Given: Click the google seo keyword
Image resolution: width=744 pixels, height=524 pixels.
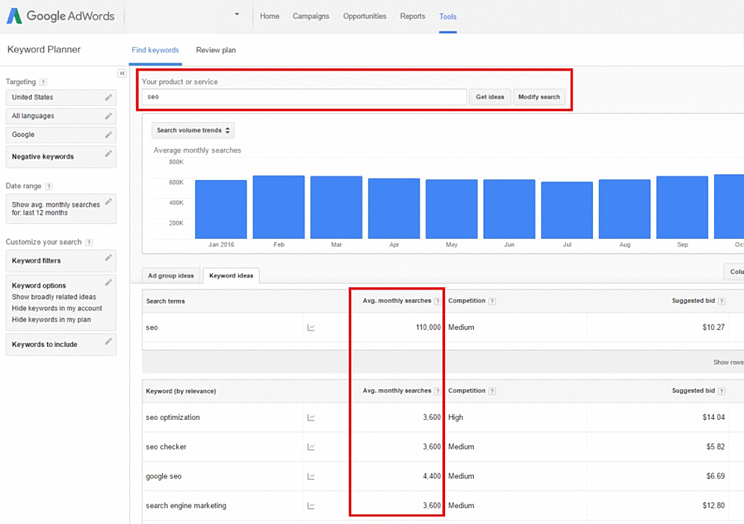Looking at the screenshot, I should coord(164,477).
